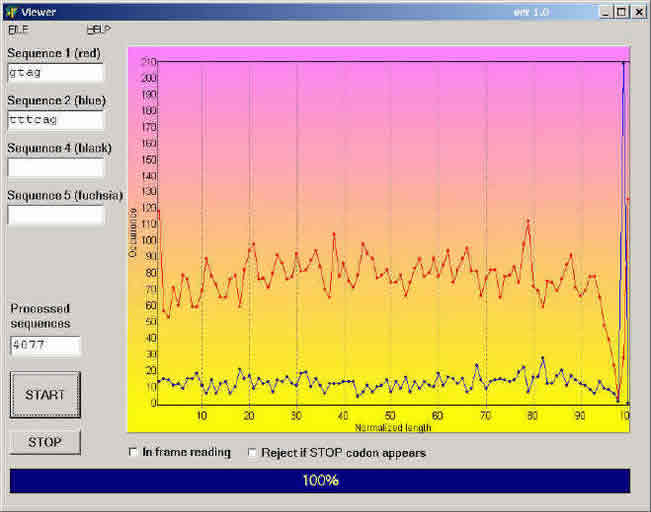651x512 pixels.
Task: Click the 'Occurrence' y-axis label
Action: (x=132, y=233)
